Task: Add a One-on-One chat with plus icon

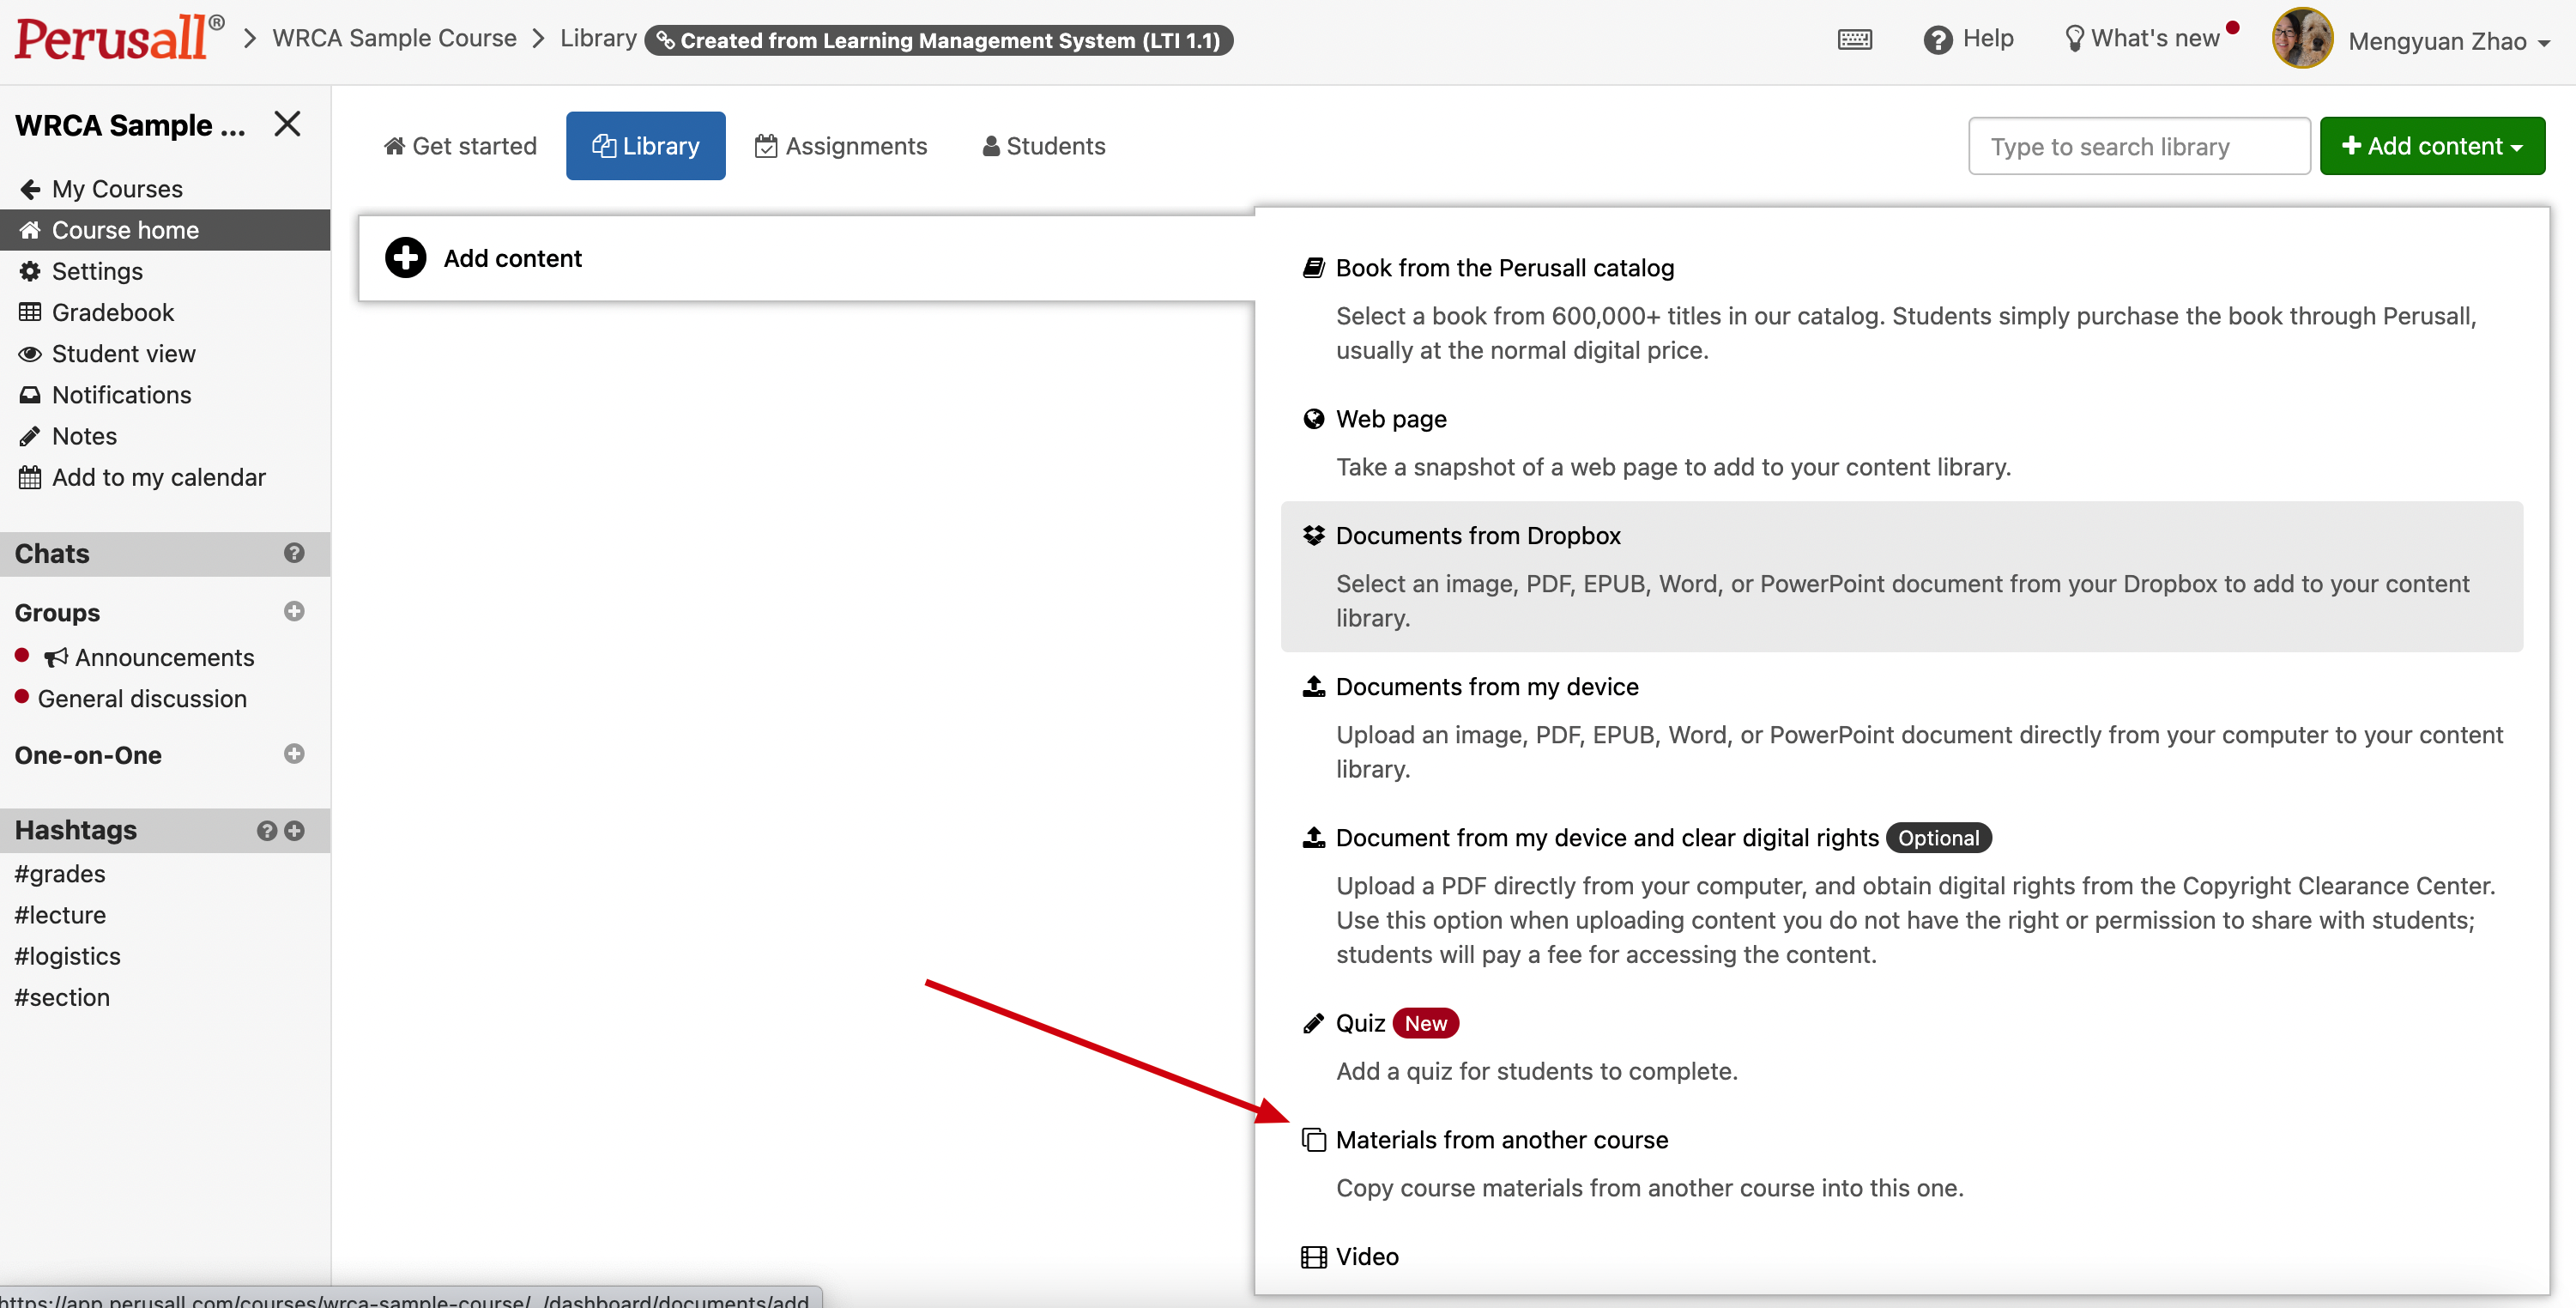Action: pyautogui.click(x=293, y=754)
